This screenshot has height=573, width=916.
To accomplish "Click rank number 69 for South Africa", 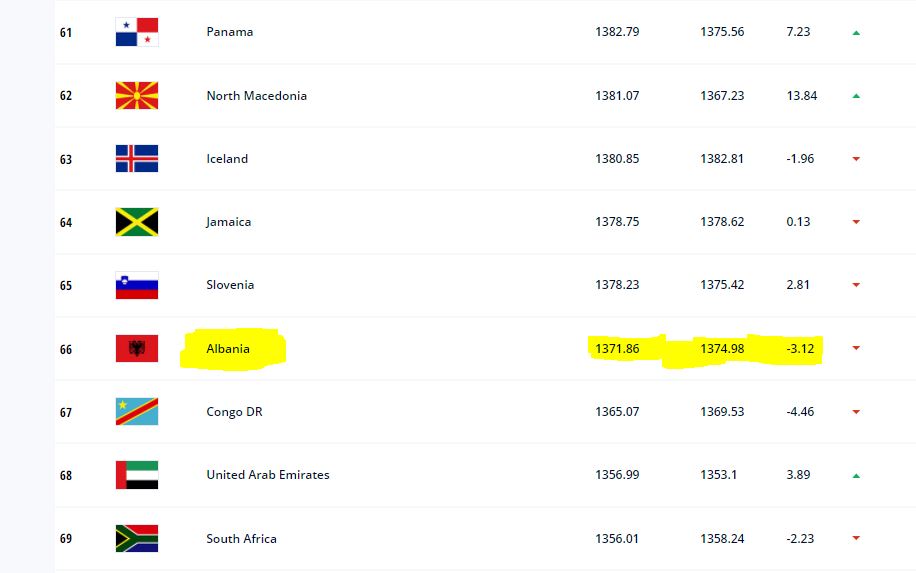I will [x=66, y=539].
